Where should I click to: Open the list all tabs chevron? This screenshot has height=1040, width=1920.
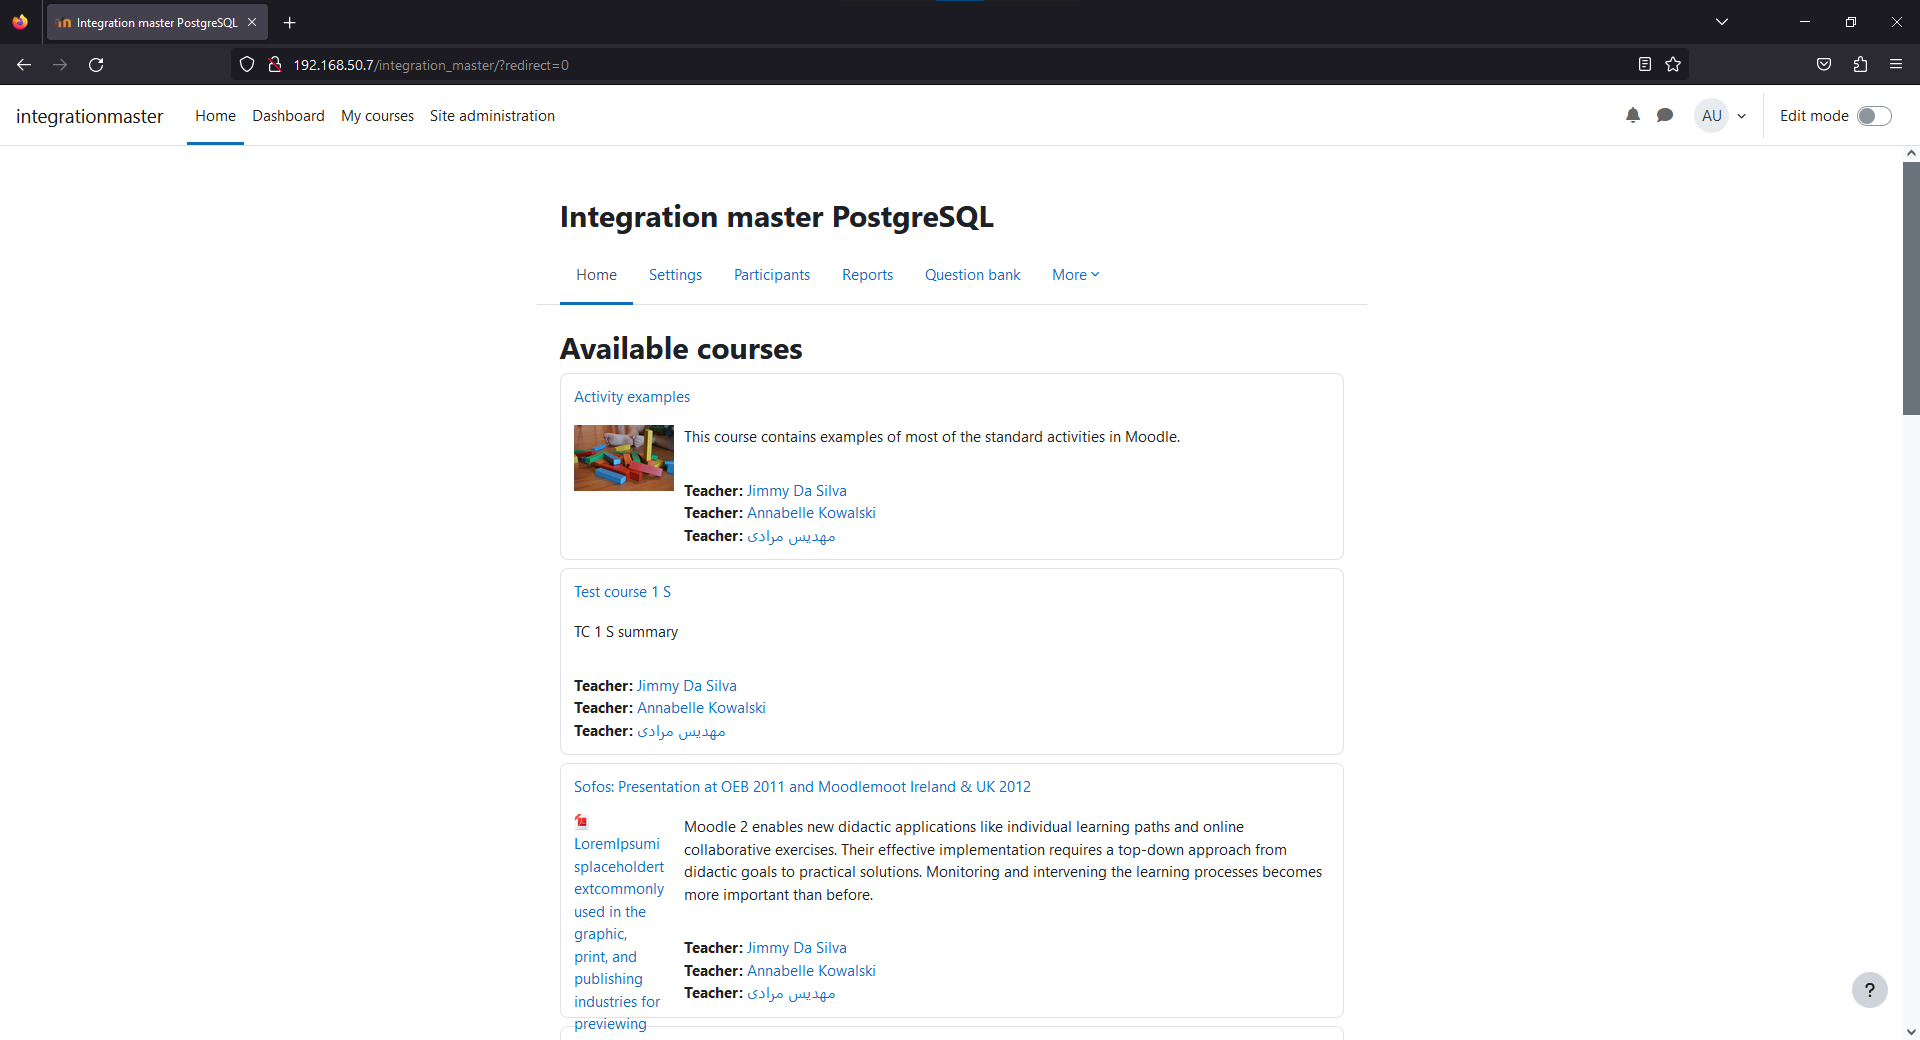coord(1722,22)
